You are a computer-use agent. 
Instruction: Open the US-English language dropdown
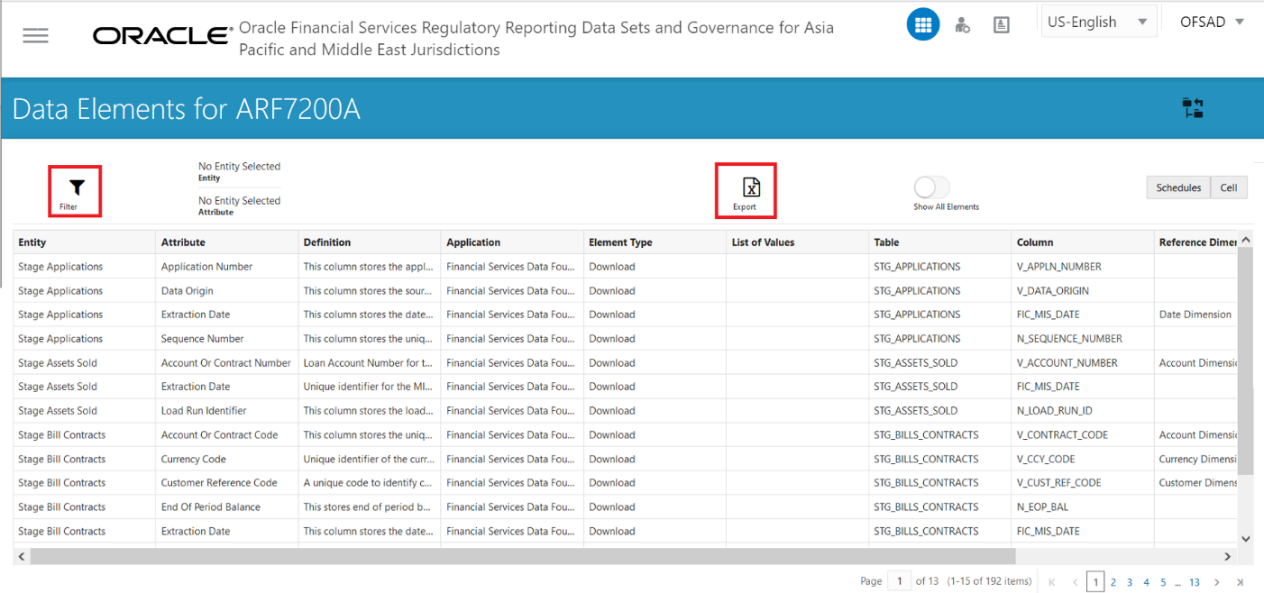(x=1097, y=22)
